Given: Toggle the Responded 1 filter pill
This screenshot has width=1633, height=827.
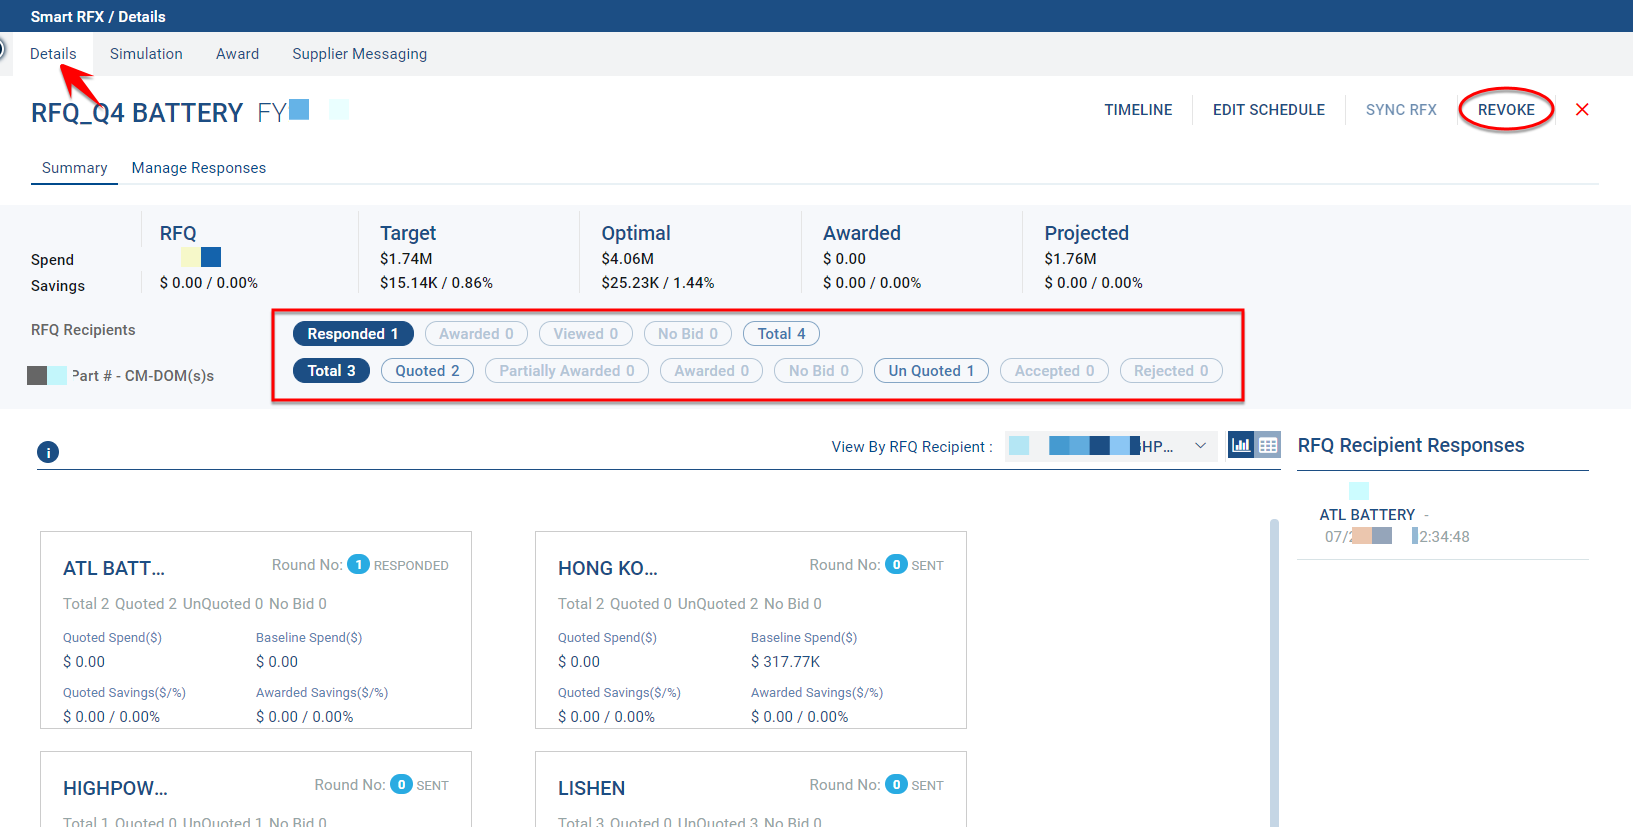Looking at the screenshot, I should pos(352,334).
